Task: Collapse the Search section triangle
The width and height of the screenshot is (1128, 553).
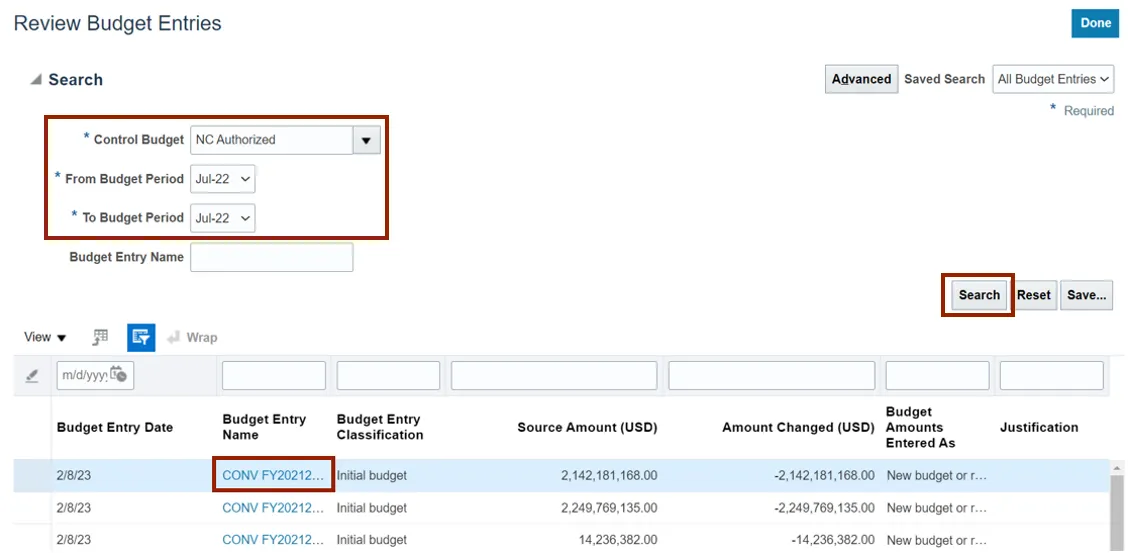Action: pos(36,80)
